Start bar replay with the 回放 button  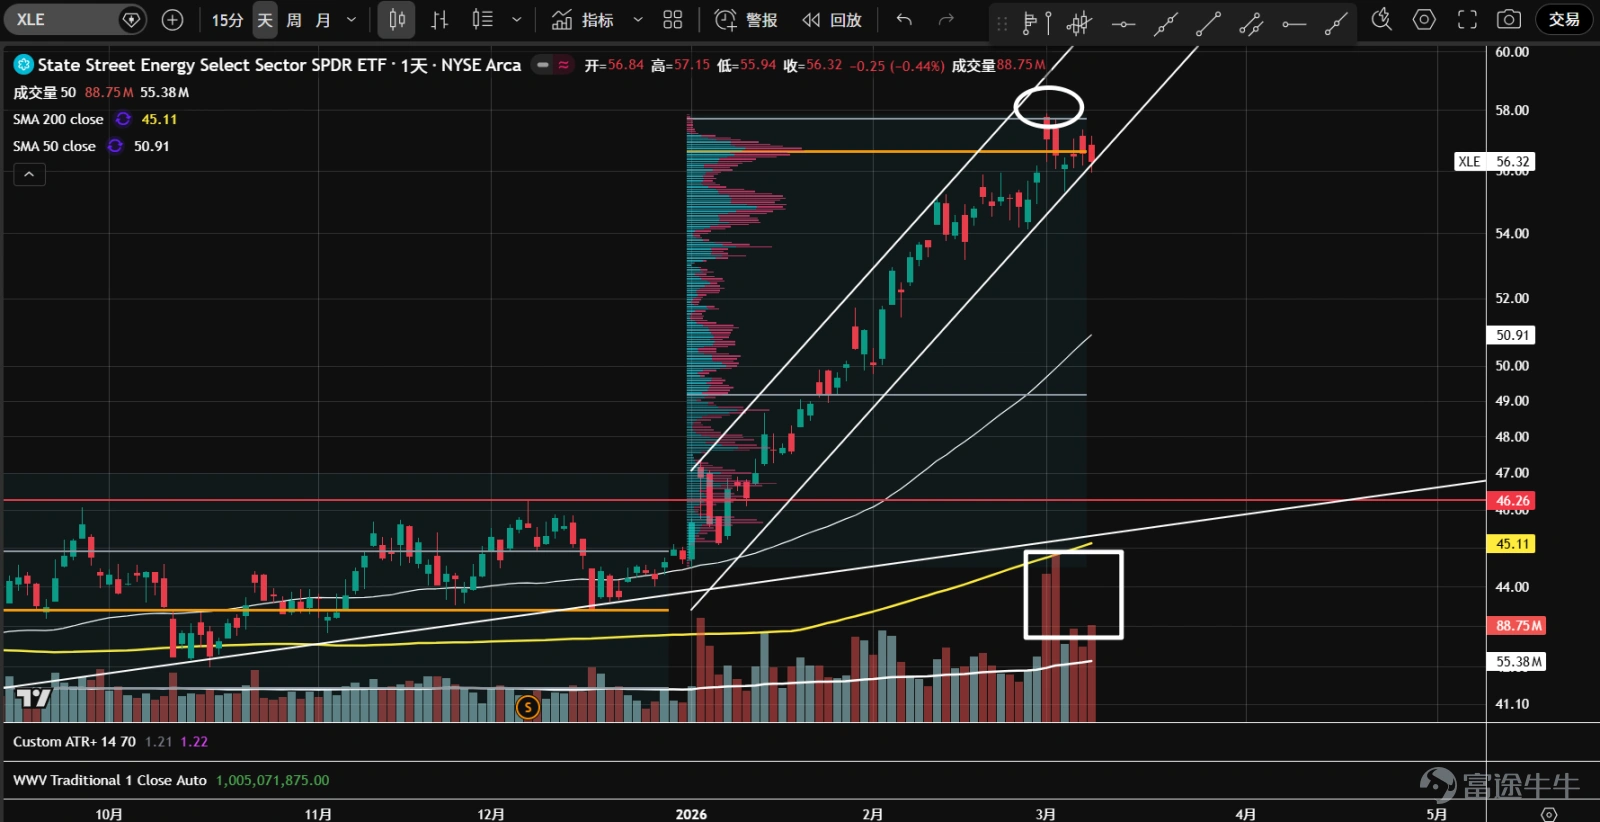[x=832, y=20]
